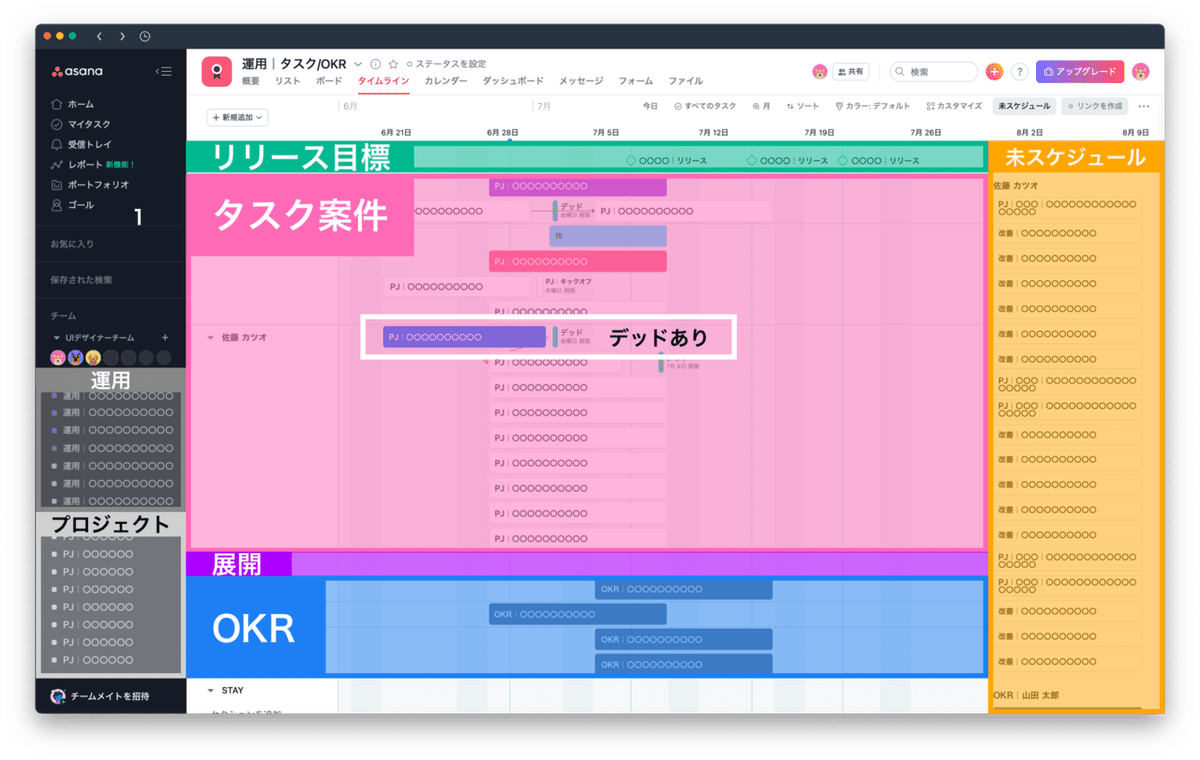1200x760 pixels.
Task: Click the 6月 21日 date header
Action: pyautogui.click(x=396, y=132)
